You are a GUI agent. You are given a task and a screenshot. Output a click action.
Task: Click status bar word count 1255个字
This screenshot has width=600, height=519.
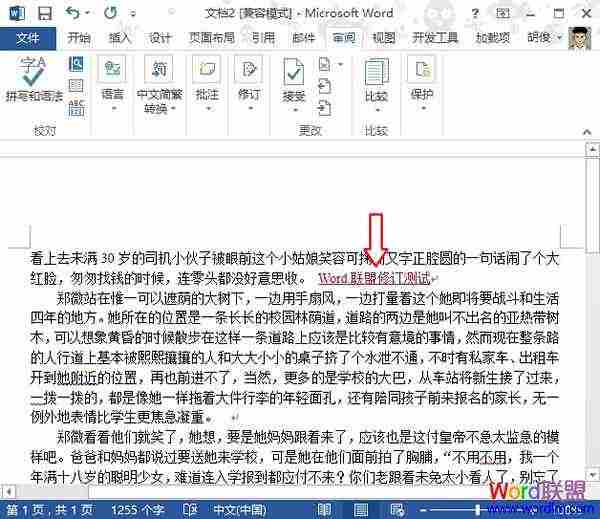pyautogui.click(x=137, y=510)
